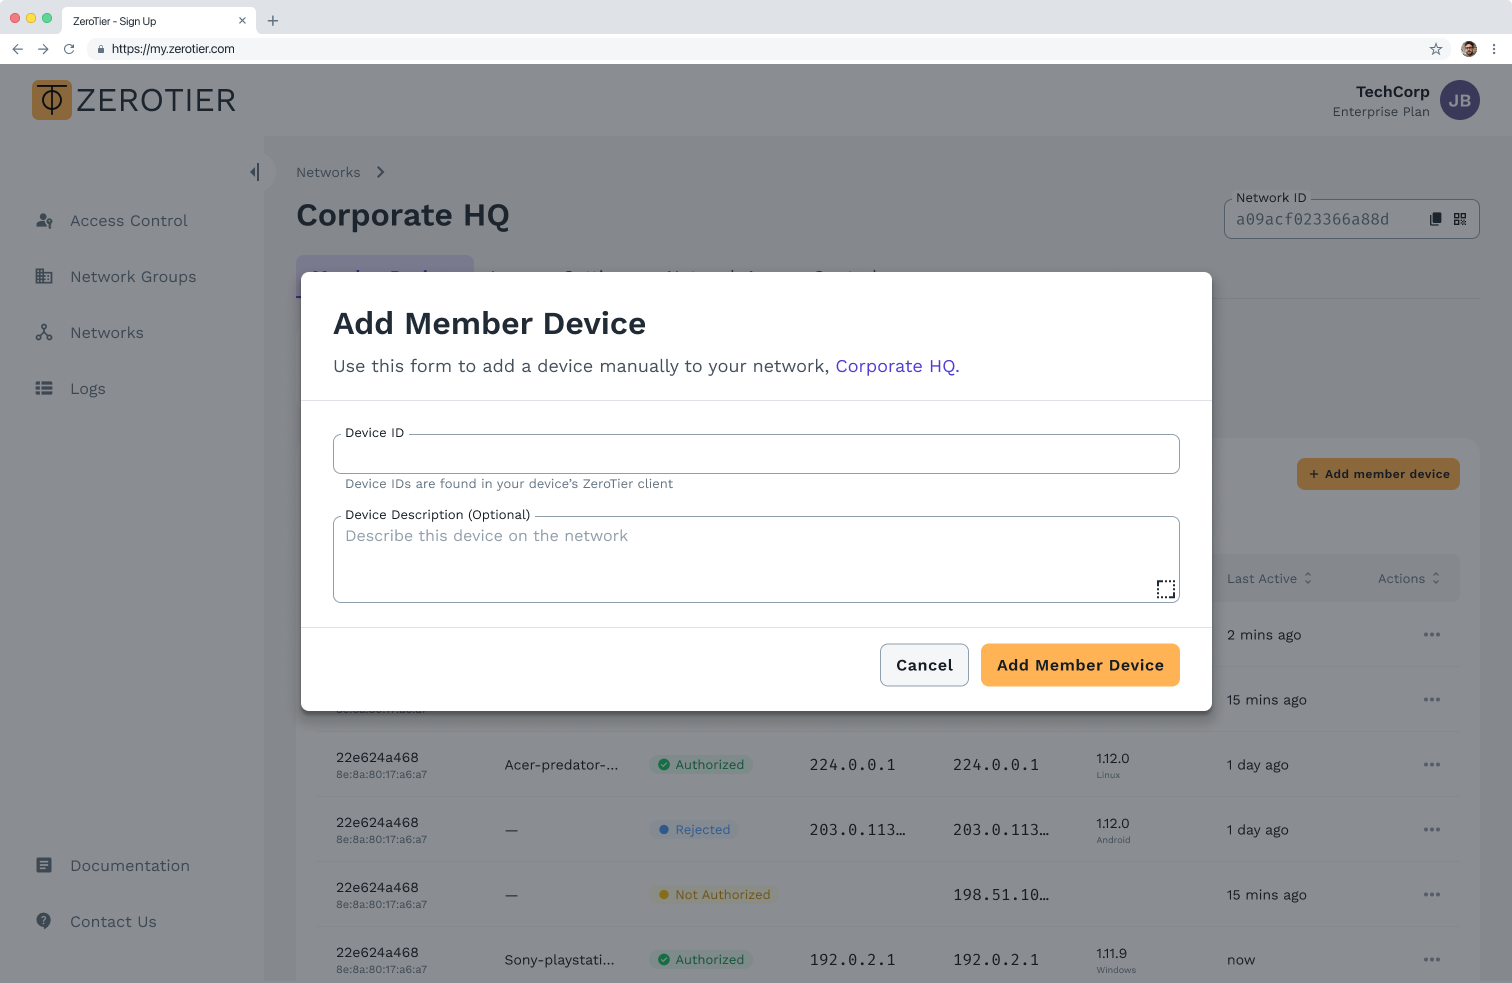Click the browser back arrow
Screen dimensions: 1512x983
17,49
